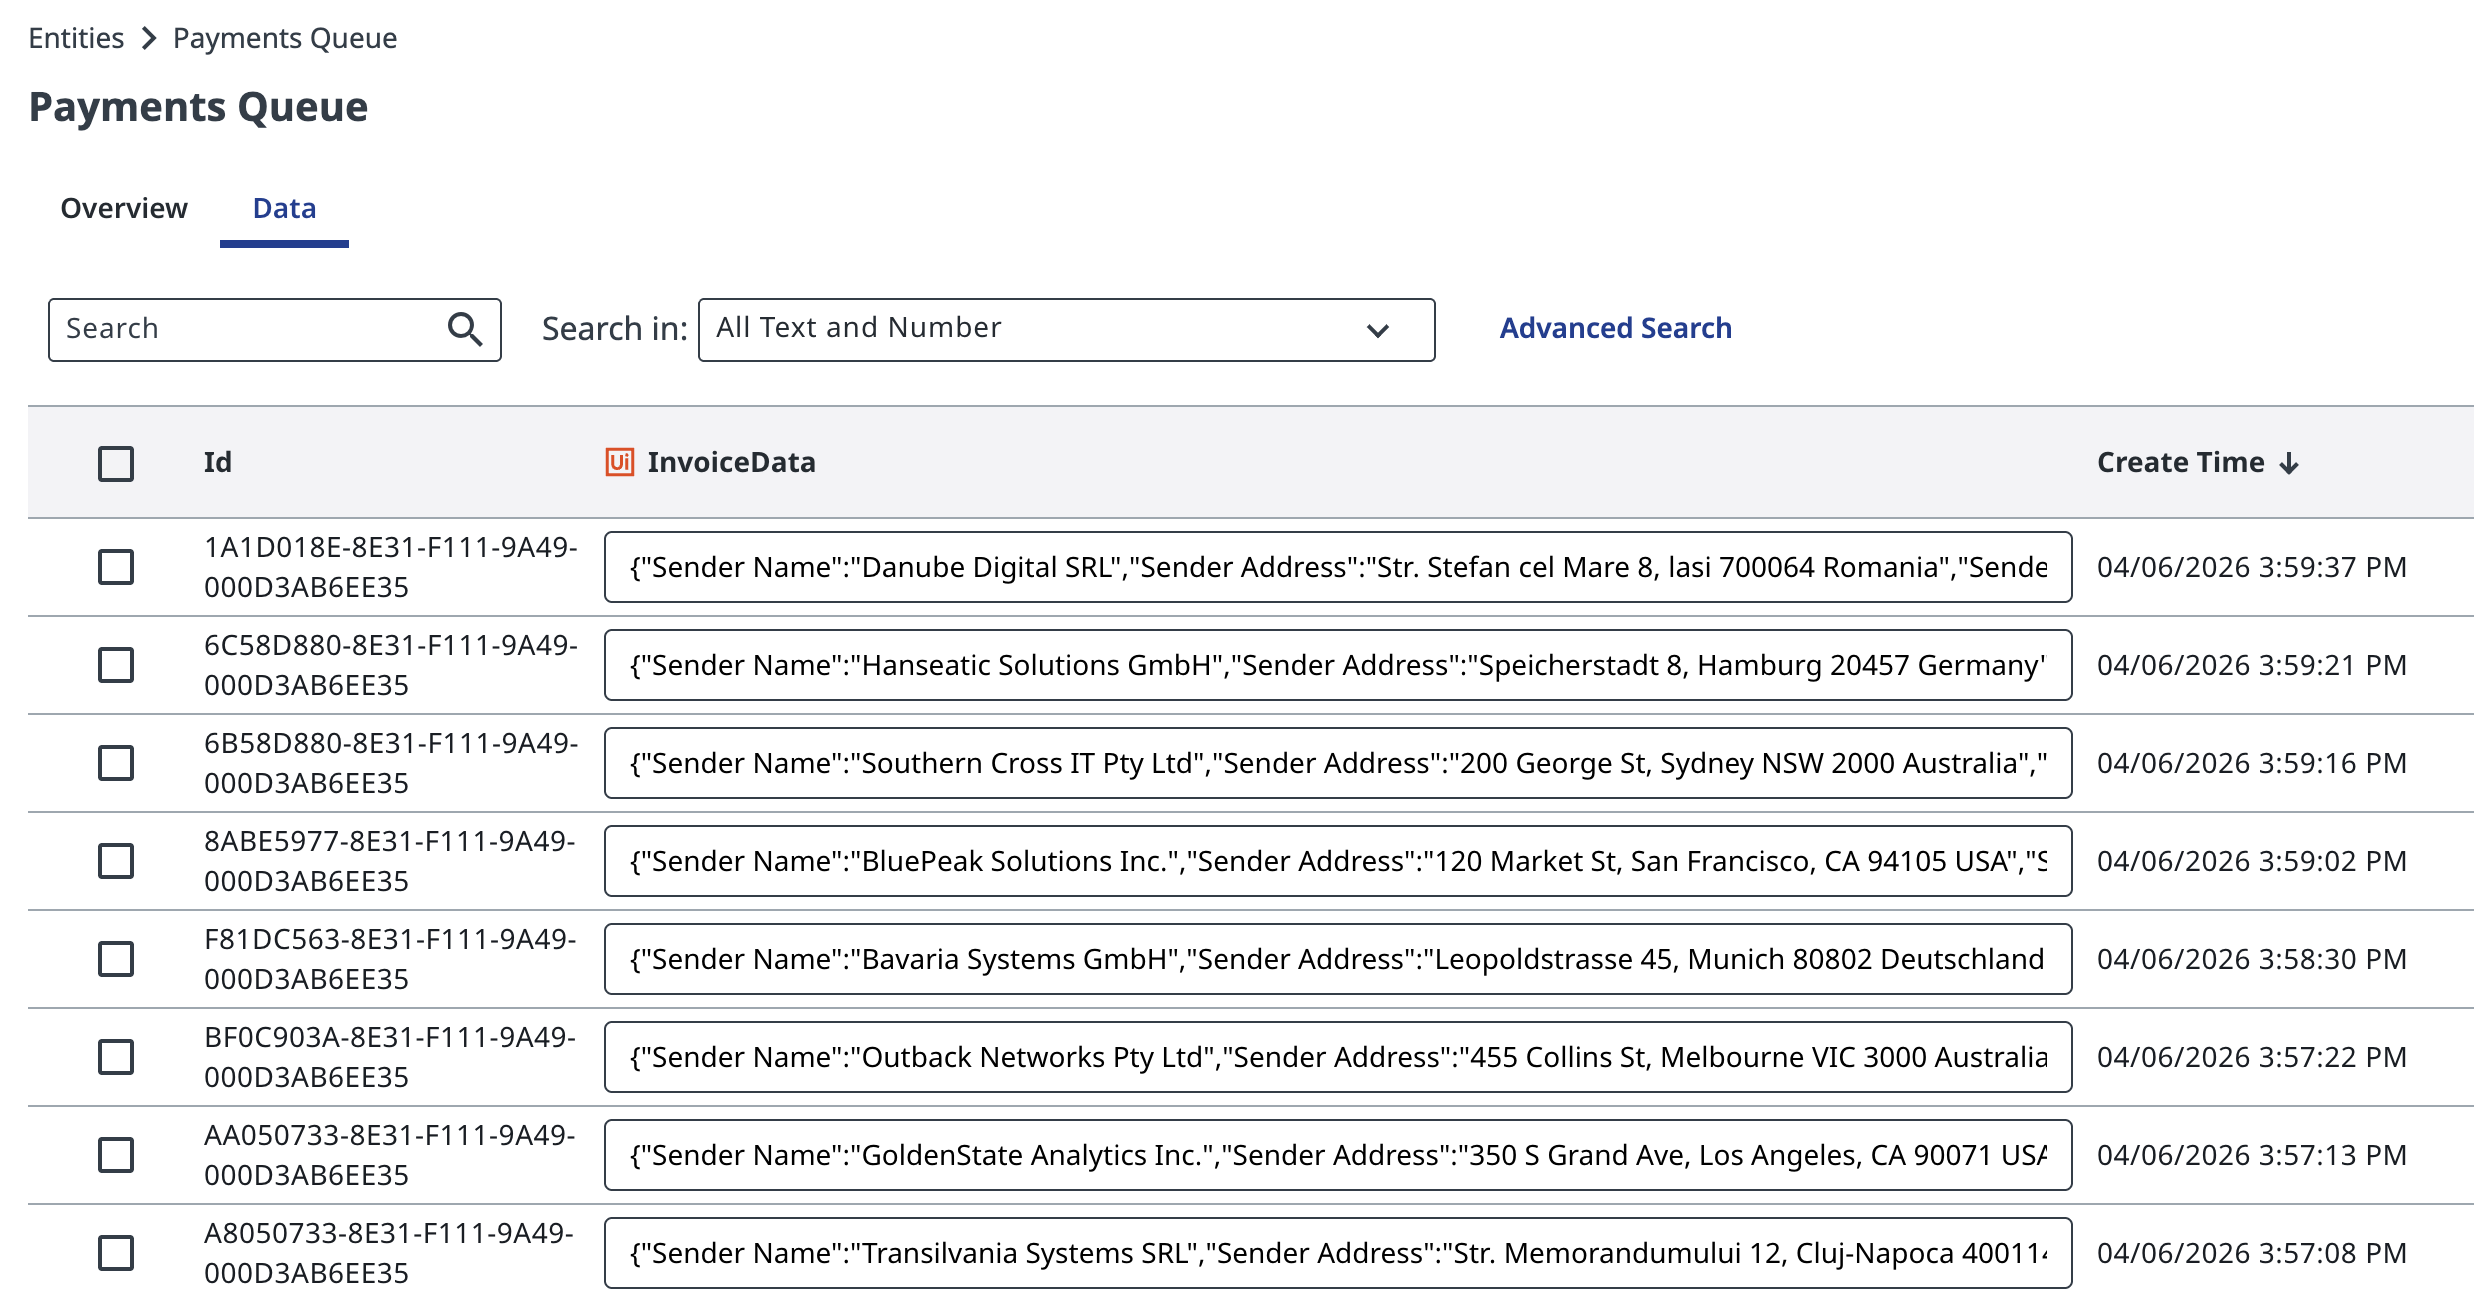2474x1298 pixels.
Task: Open InvoiceData field for Outback Networks
Action: 1338,1057
